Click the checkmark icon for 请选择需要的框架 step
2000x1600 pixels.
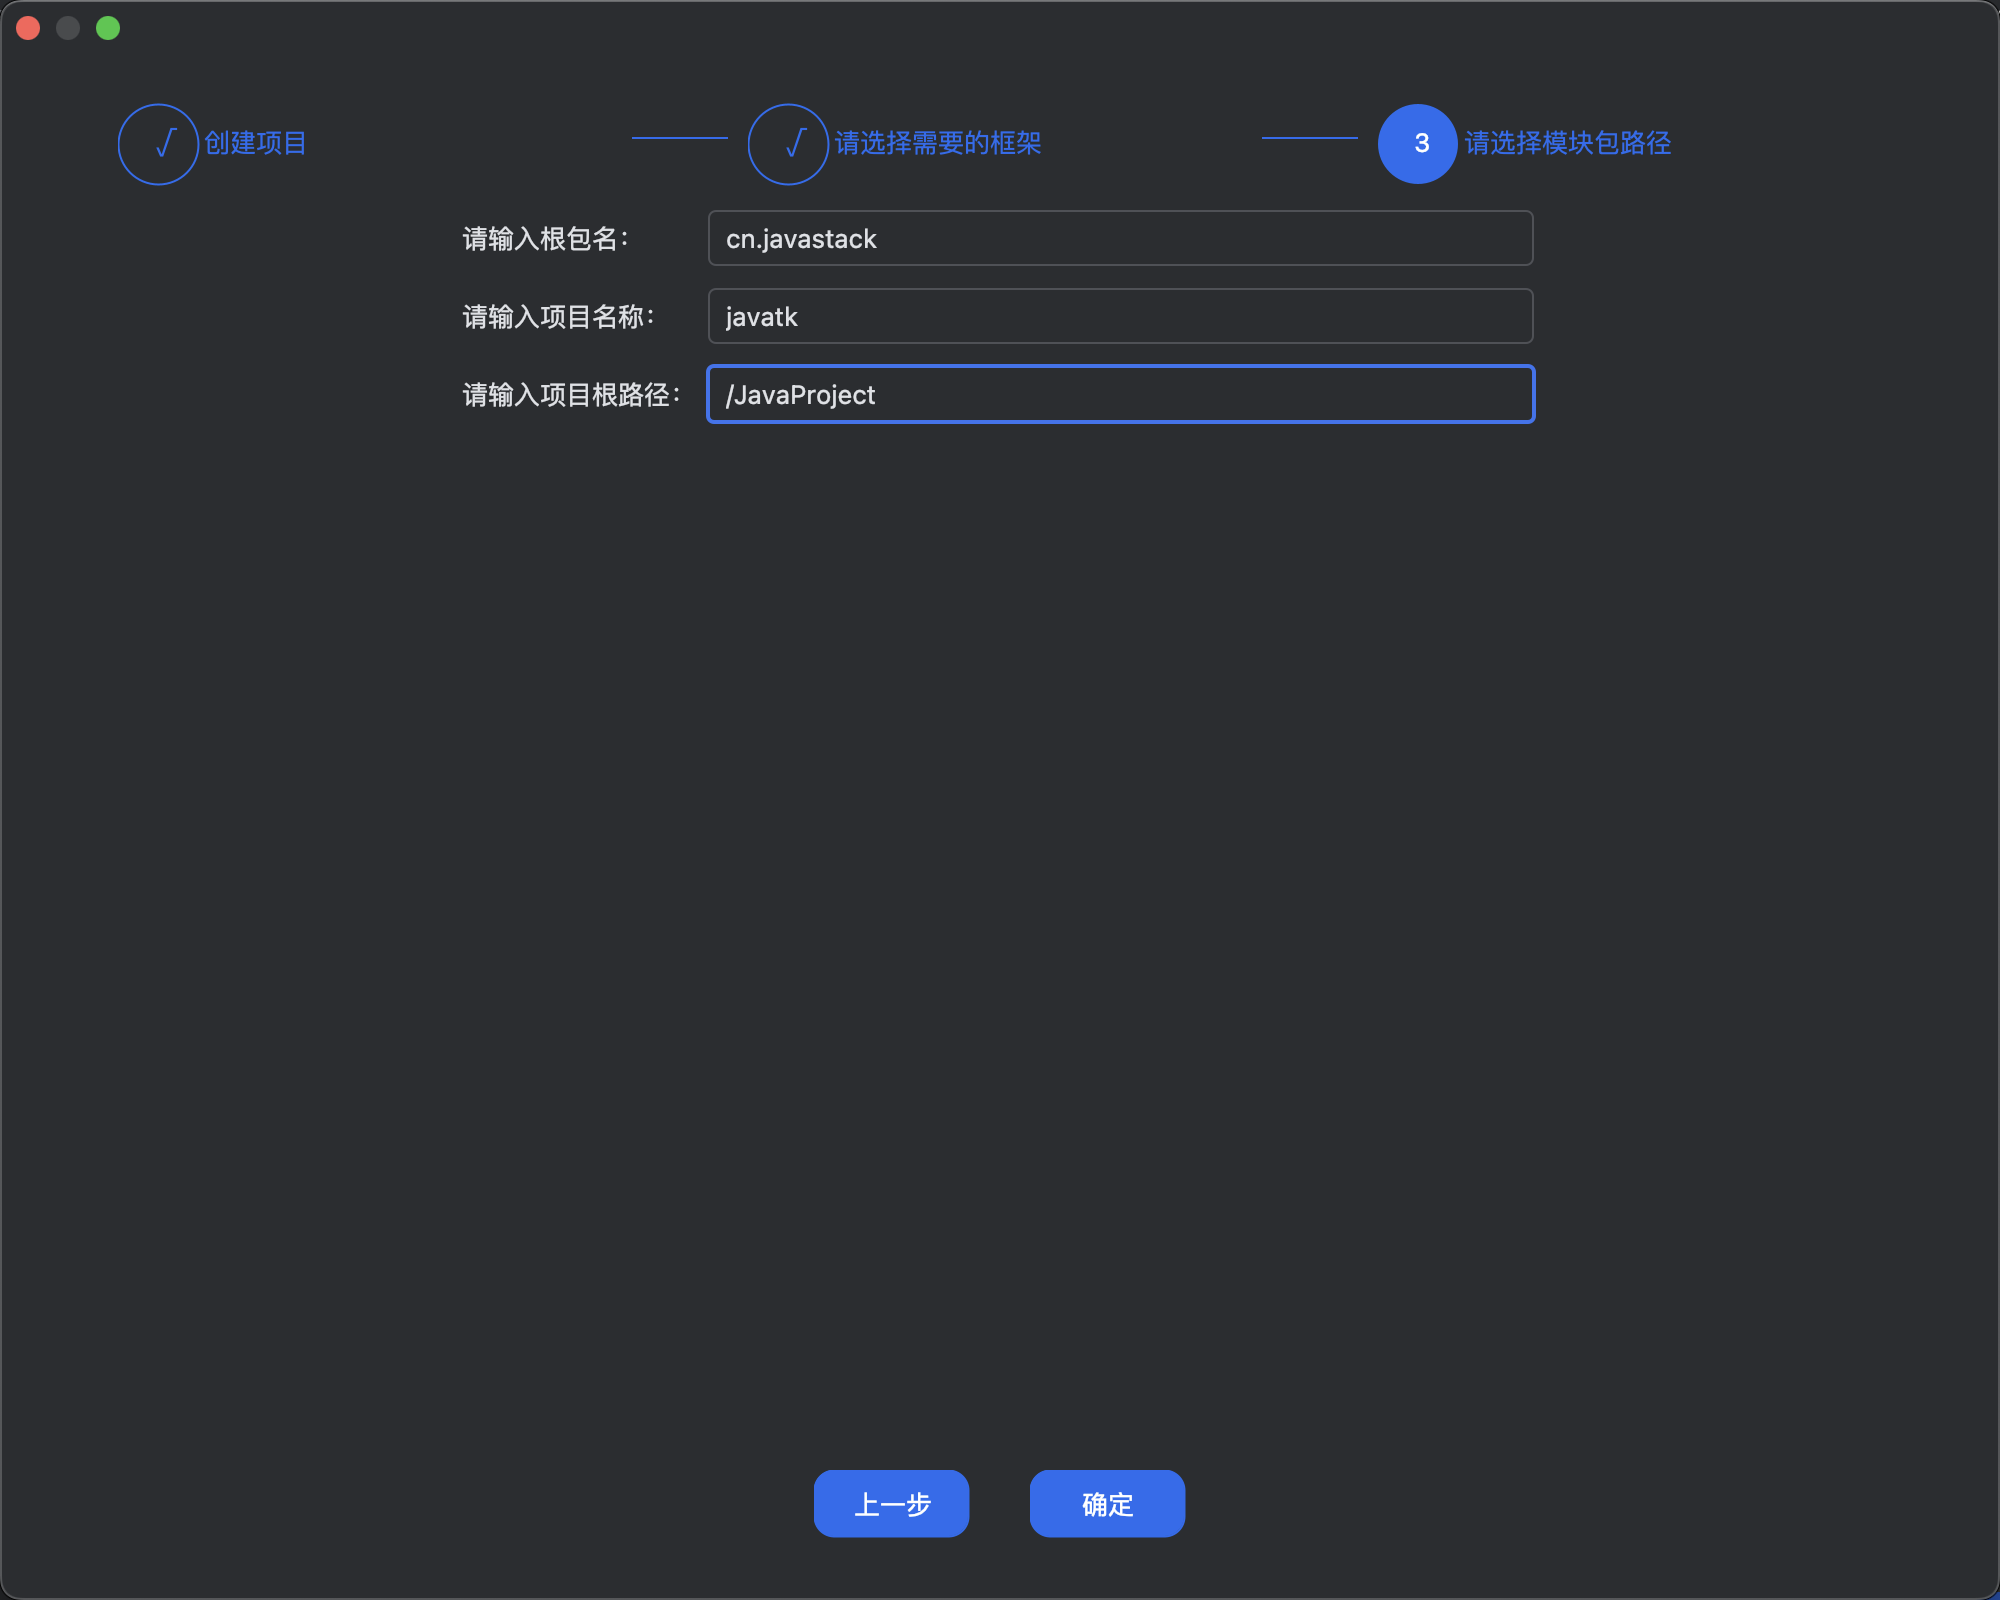(788, 143)
